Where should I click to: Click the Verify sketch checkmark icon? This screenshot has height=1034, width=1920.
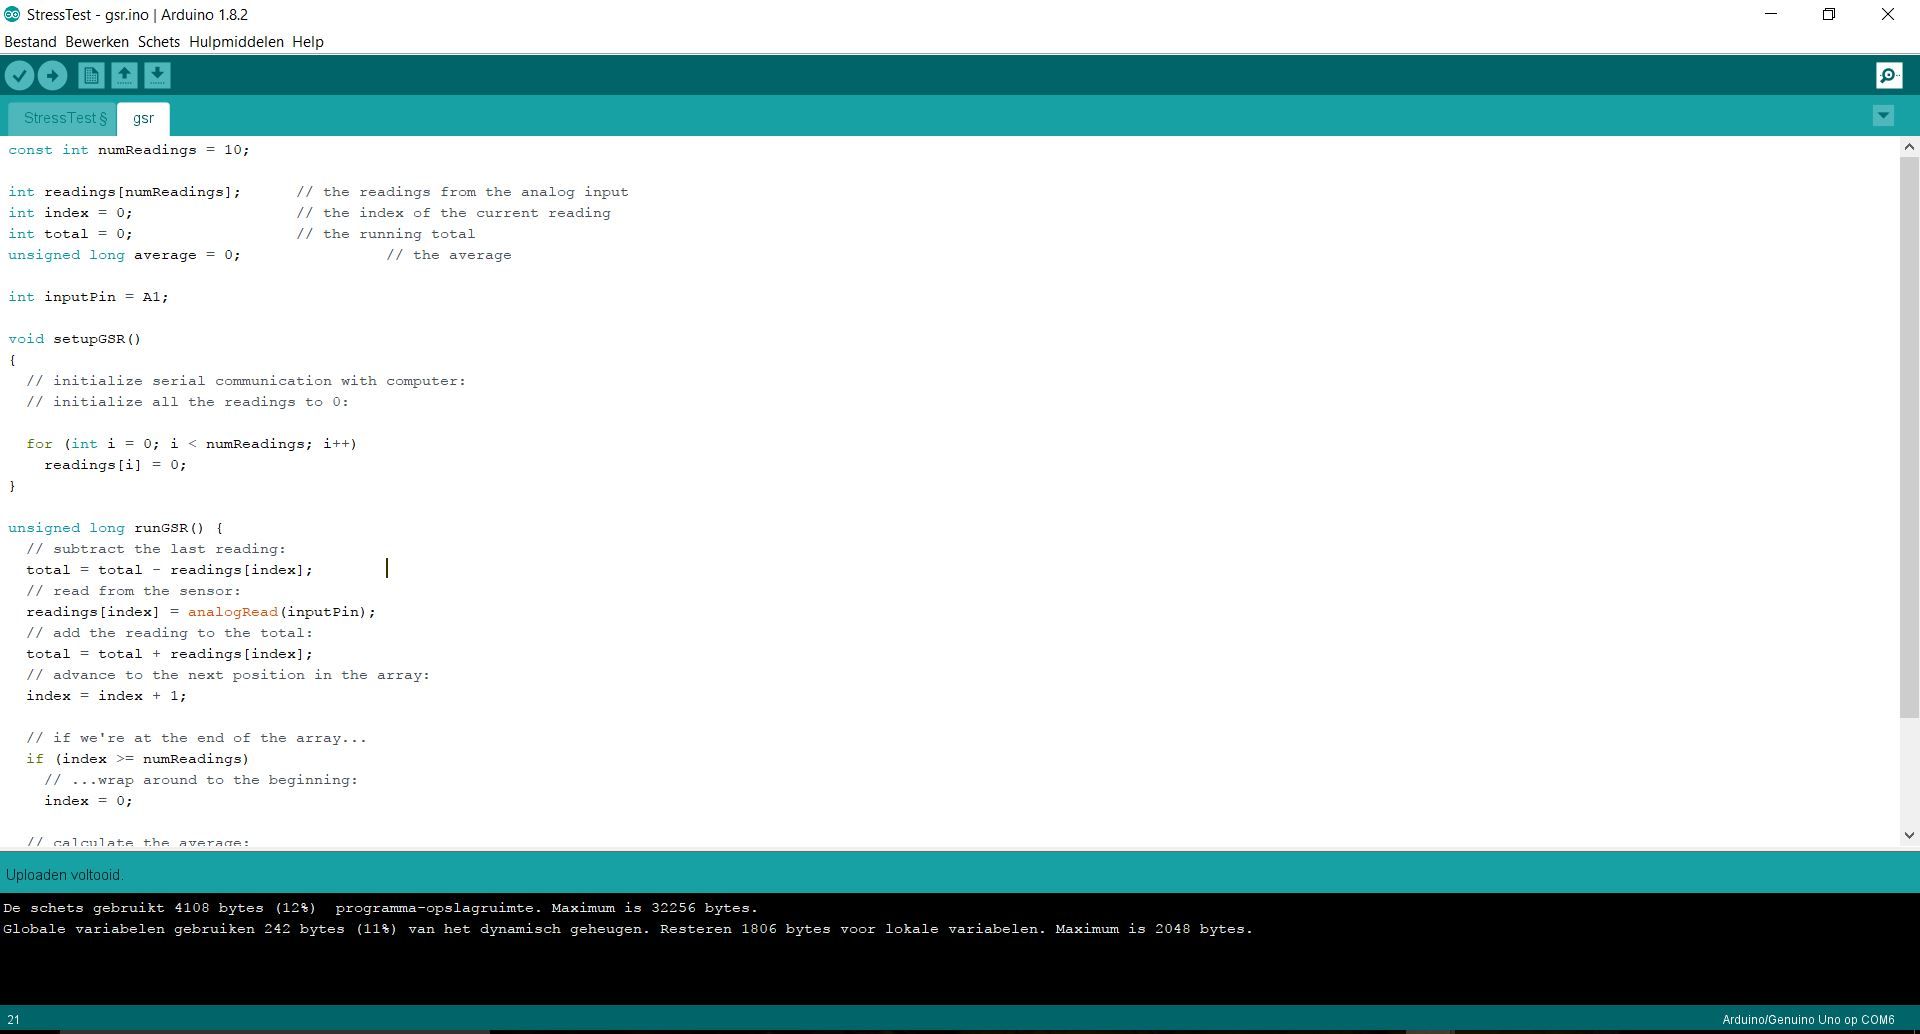tap(19, 75)
